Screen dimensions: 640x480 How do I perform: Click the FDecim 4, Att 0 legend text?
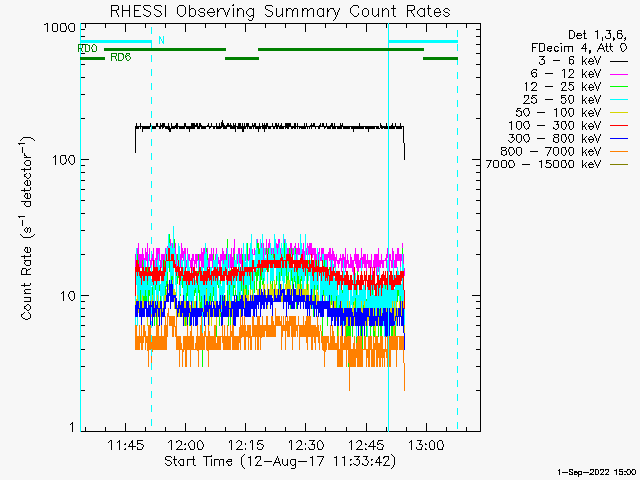(579, 48)
